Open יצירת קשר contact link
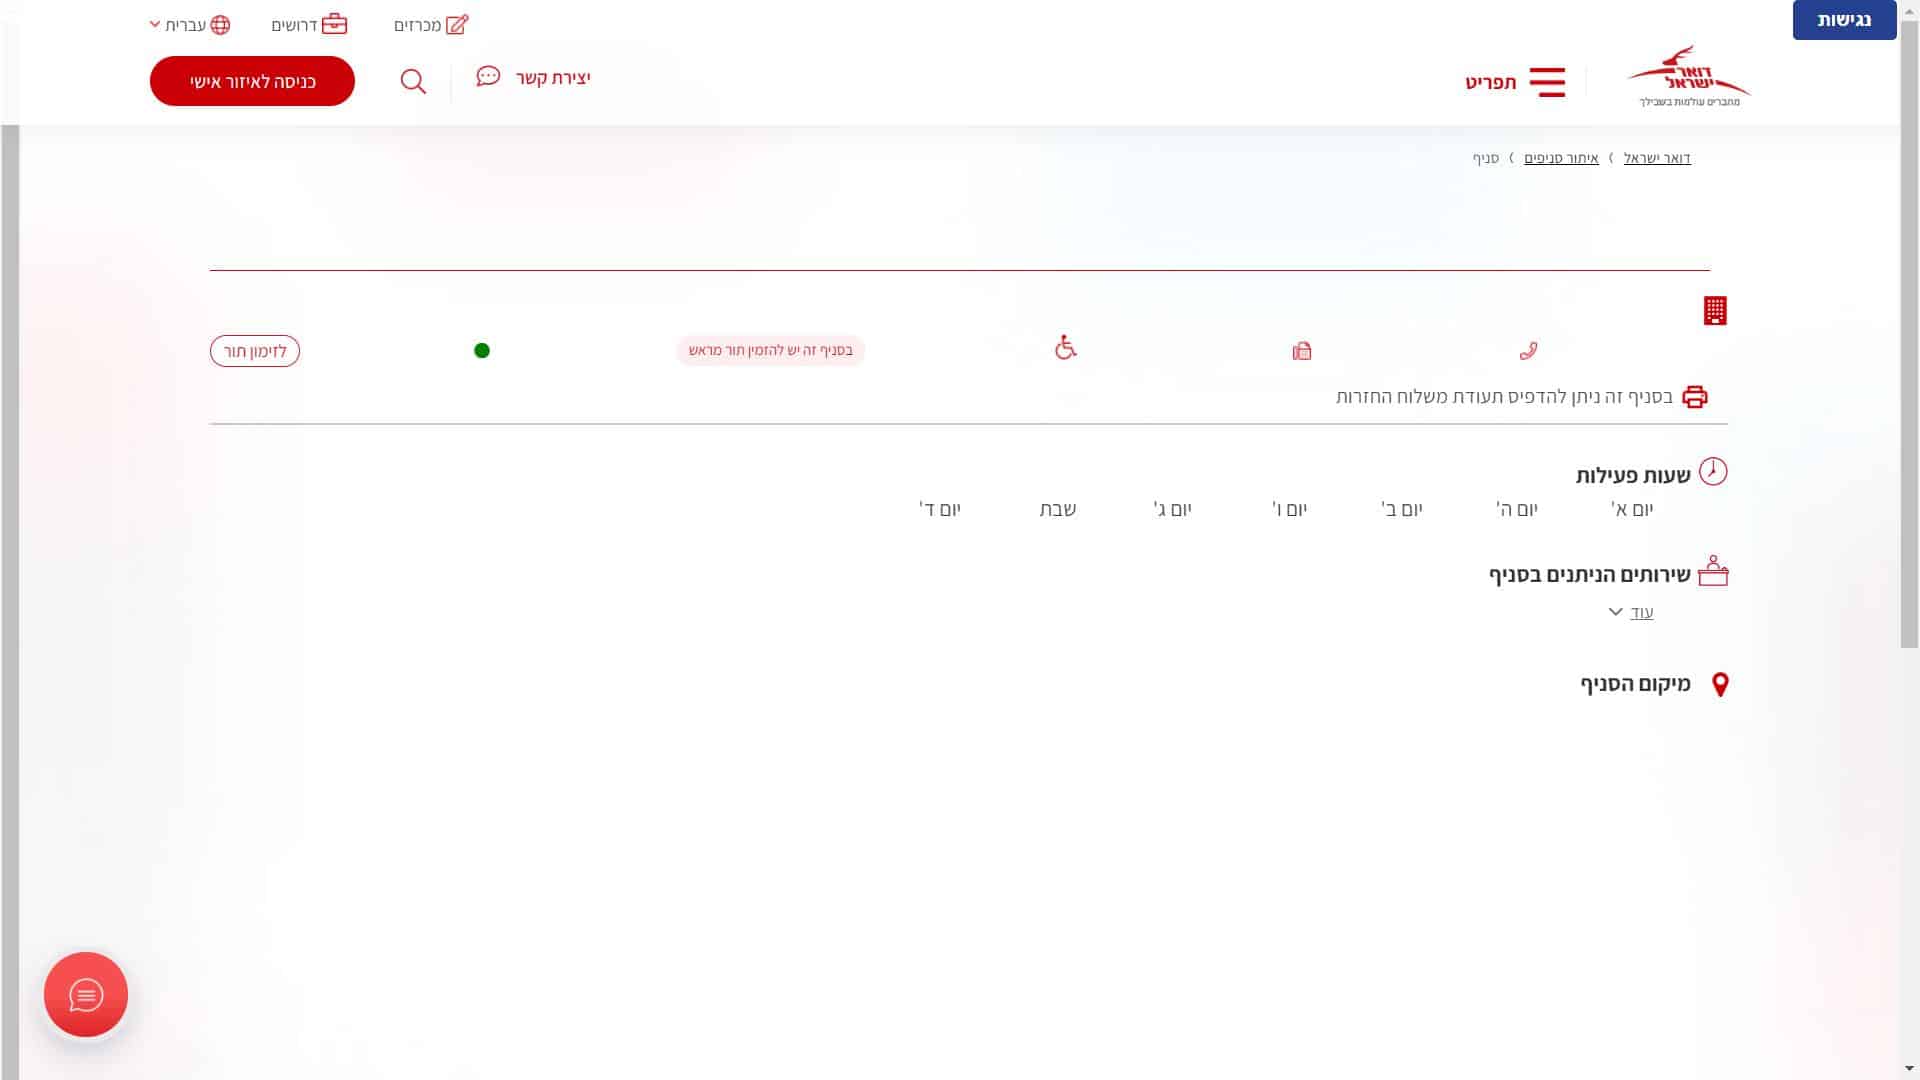The width and height of the screenshot is (1920, 1080). (x=553, y=78)
